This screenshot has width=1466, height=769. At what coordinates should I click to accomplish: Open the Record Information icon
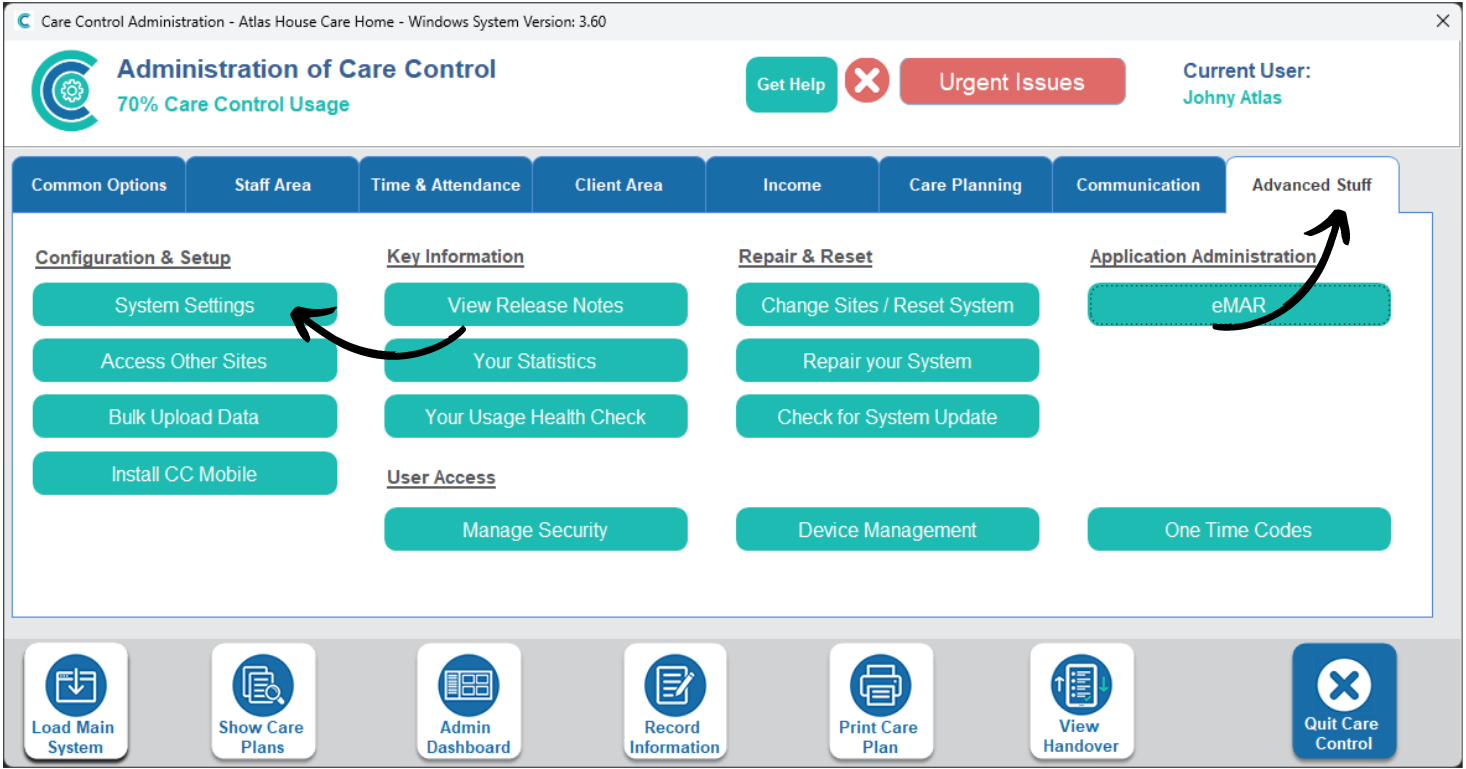tap(675, 701)
